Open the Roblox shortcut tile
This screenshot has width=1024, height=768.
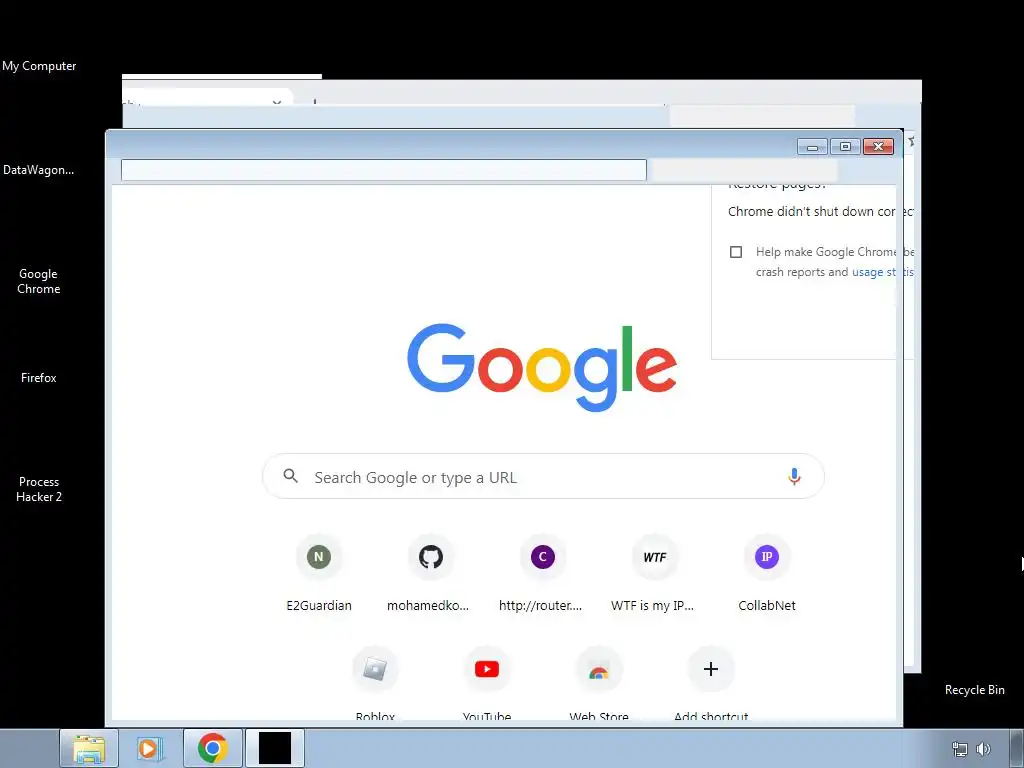point(375,682)
